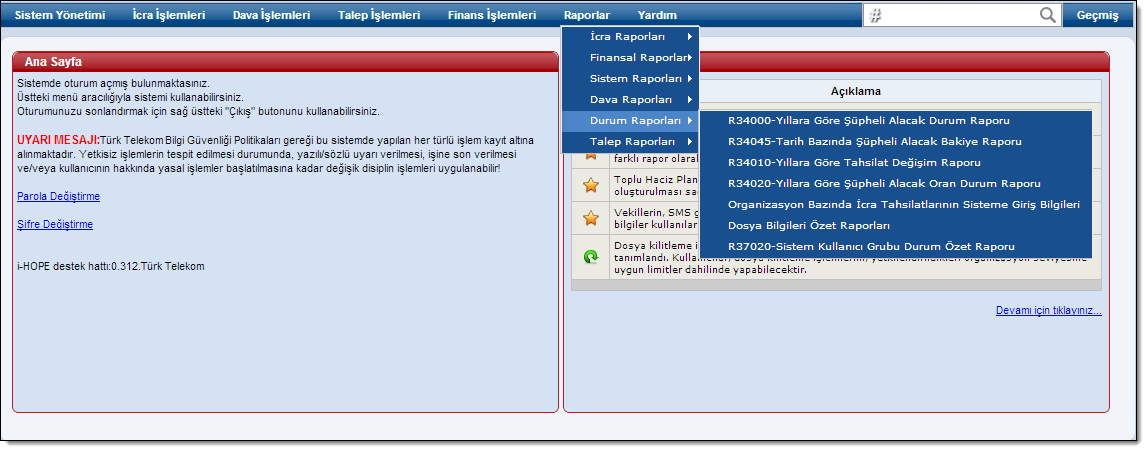1147x451 pixels.
Task: Open R34020-Yıllara Göre Şüpheli Alacak Oran Raporu
Action: pyautogui.click(x=896, y=183)
